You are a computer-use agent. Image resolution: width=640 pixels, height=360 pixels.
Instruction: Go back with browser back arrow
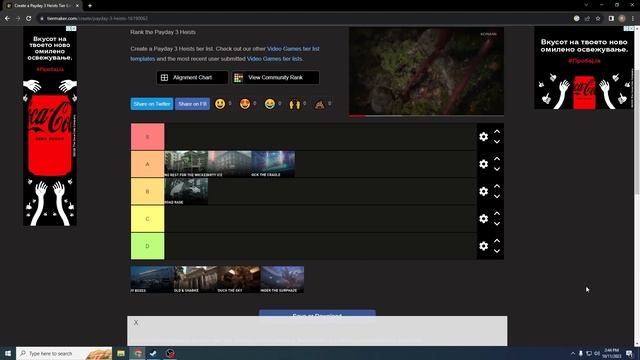click(7, 18)
